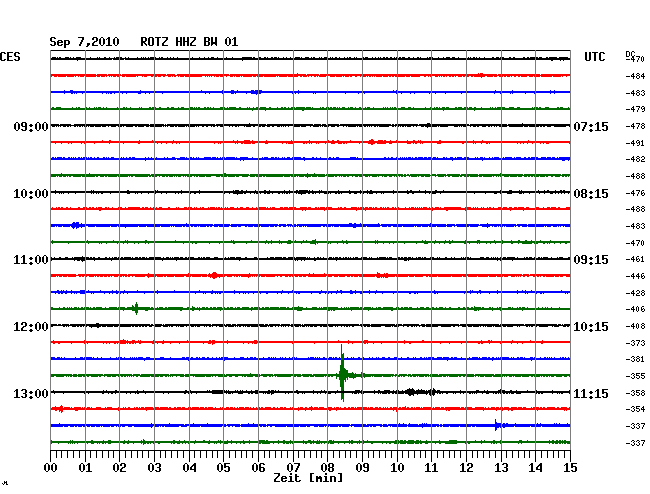650x494 pixels.
Task: Click the small green spike near minute 02.5
Action: pyautogui.click(x=136, y=308)
